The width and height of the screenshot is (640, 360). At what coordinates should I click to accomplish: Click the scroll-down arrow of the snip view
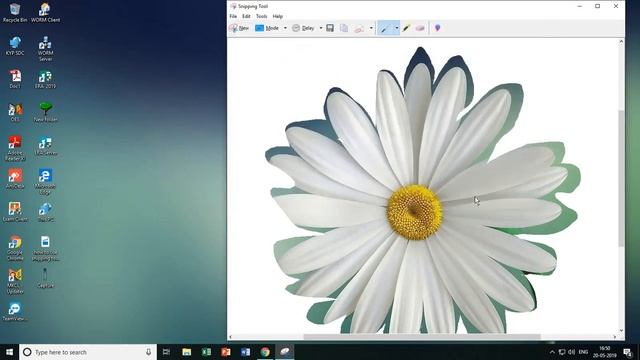click(x=621, y=331)
